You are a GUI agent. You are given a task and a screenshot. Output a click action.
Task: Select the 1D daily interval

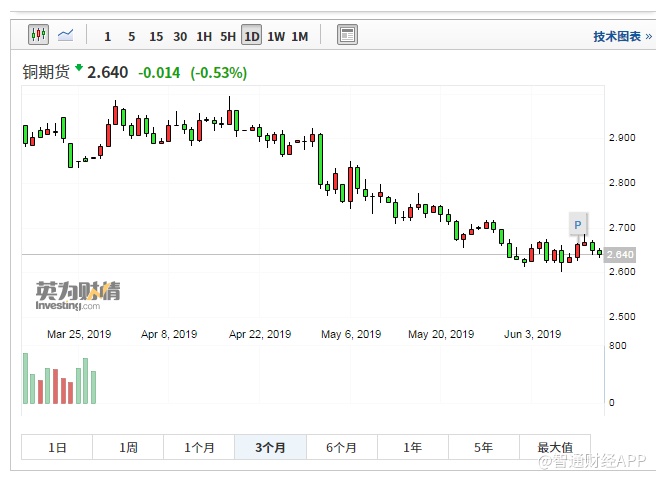coord(251,36)
